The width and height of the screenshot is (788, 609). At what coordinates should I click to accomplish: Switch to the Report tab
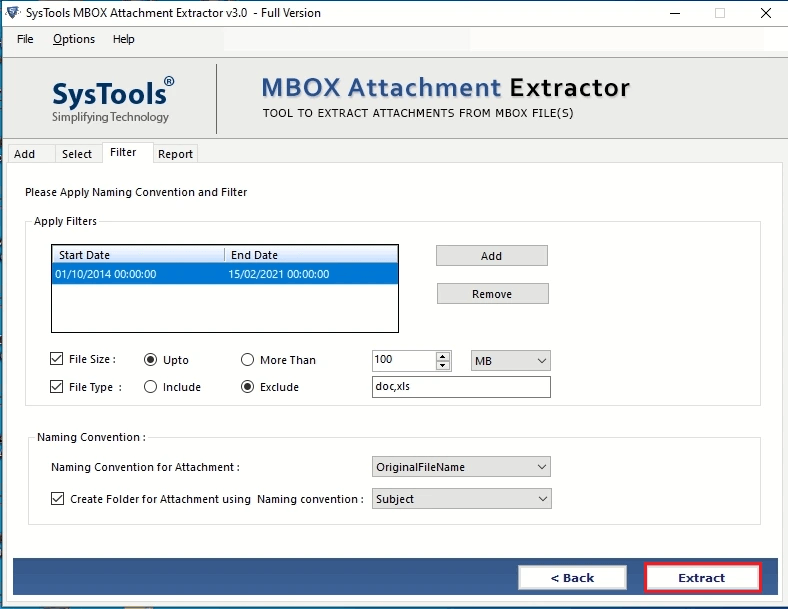click(175, 154)
